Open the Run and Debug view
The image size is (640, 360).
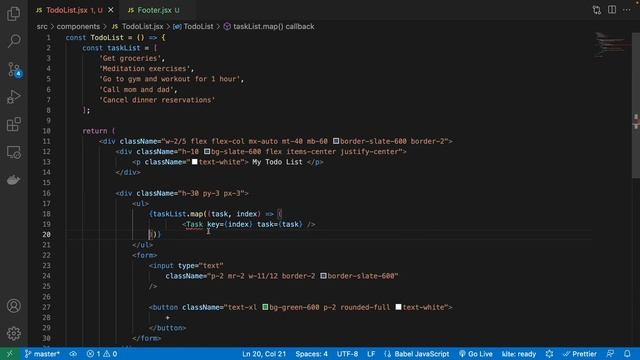[x=13, y=97]
